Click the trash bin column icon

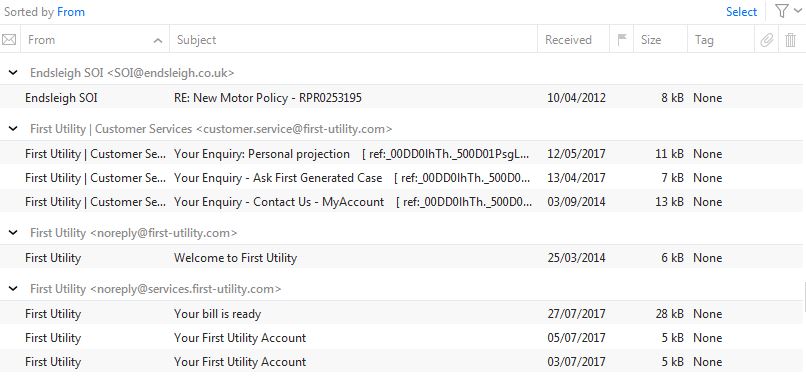coord(791,40)
